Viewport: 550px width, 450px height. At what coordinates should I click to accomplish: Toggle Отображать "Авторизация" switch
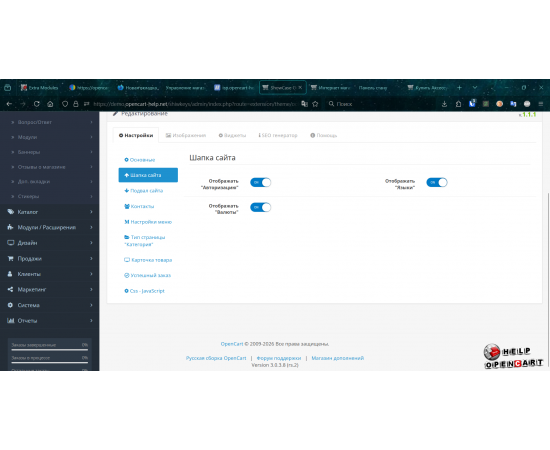260,182
